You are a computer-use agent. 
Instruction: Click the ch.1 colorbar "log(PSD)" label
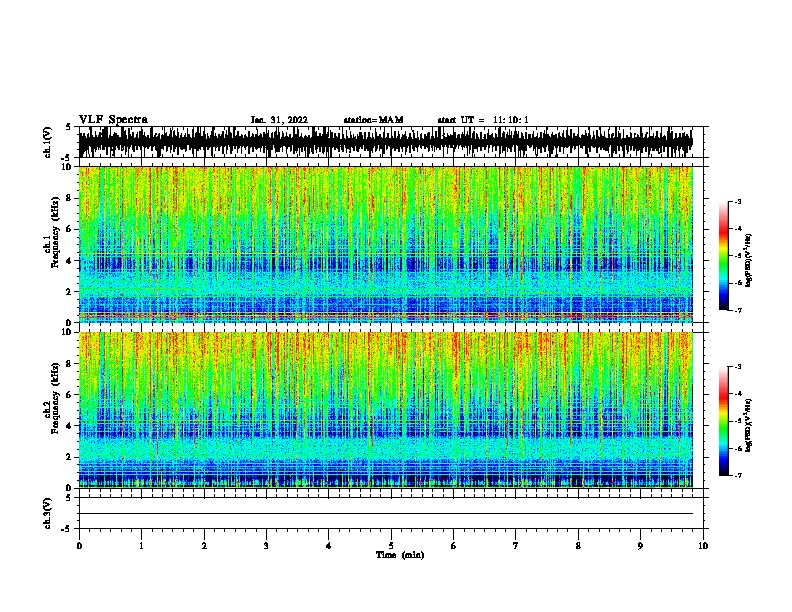[x=749, y=261]
